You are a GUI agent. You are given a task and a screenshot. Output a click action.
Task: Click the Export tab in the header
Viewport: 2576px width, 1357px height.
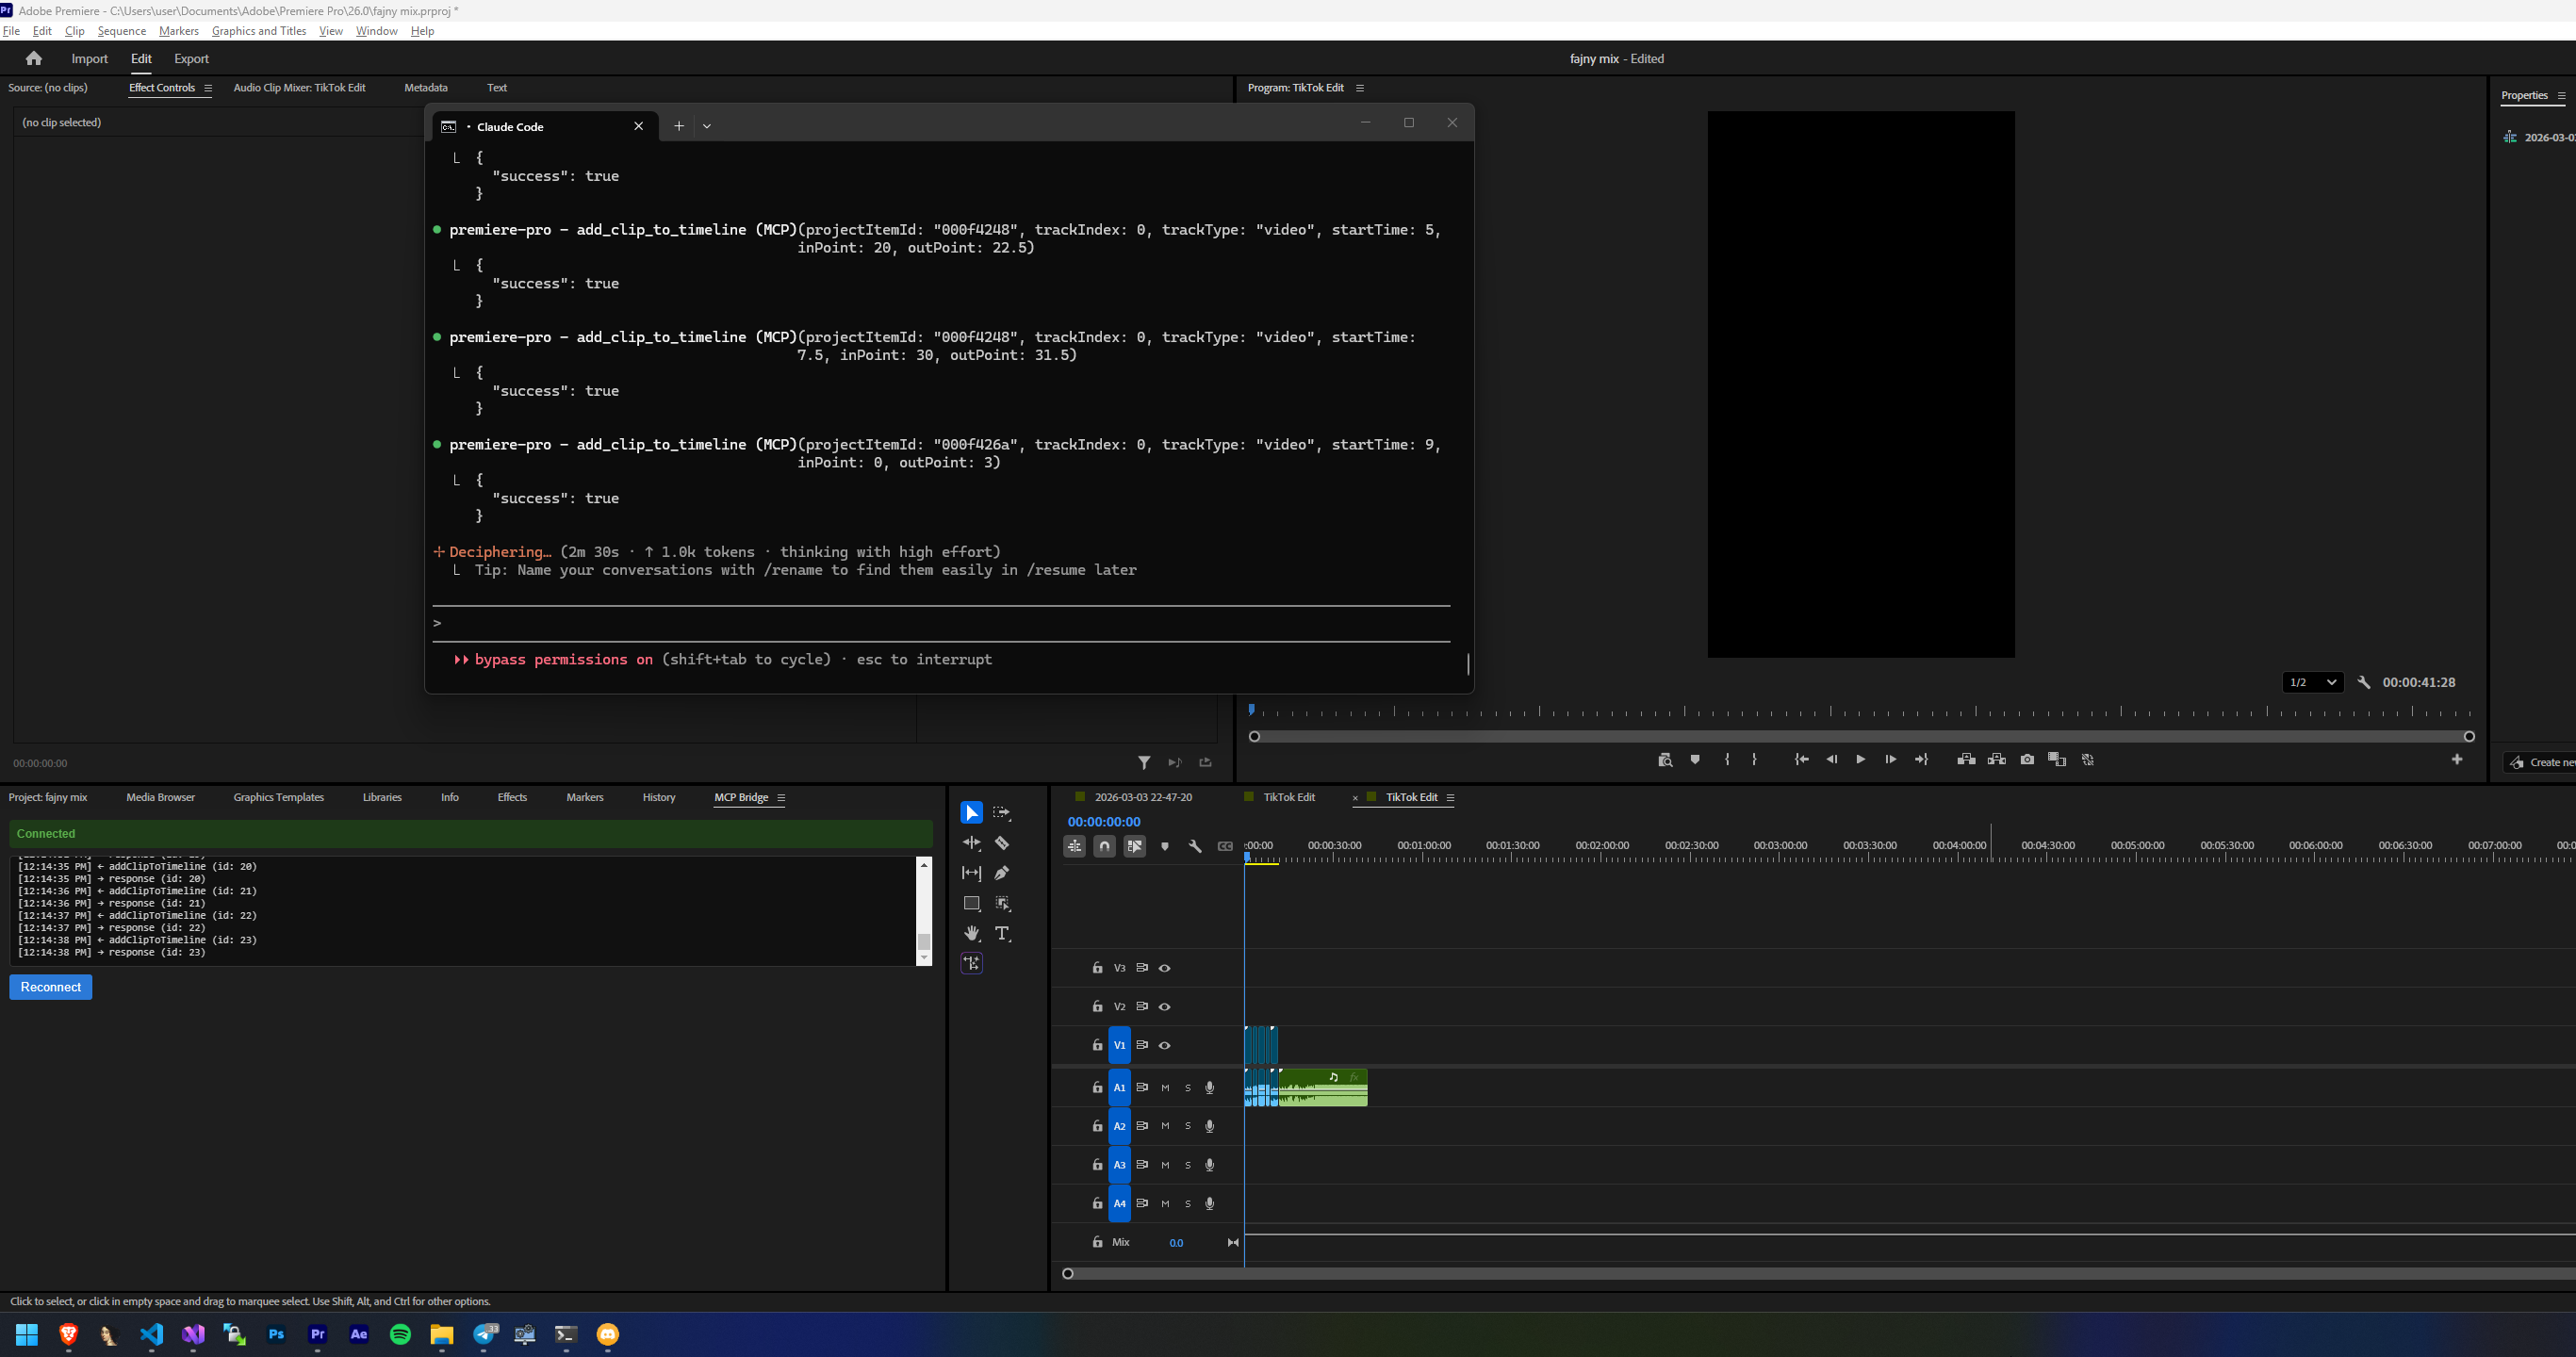click(x=191, y=58)
